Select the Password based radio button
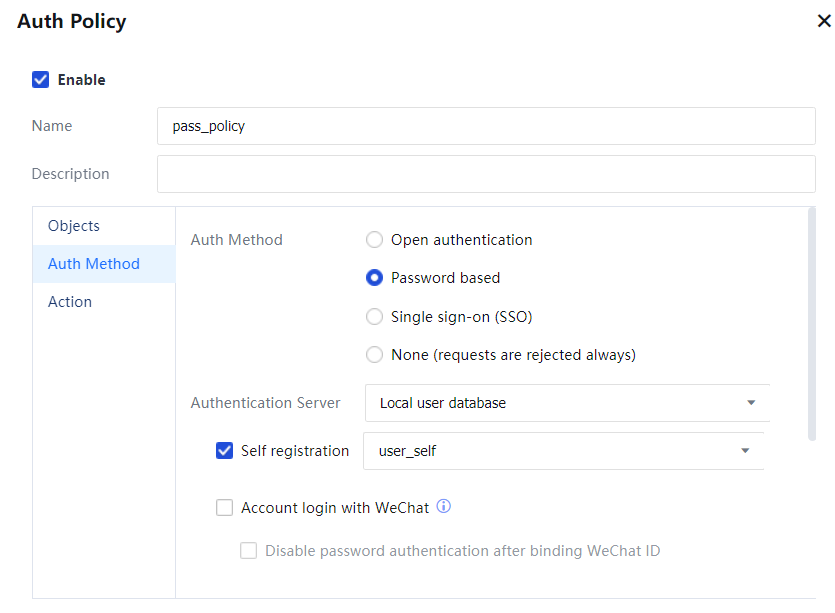This screenshot has width=835, height=613. click(x=375, y=278)
